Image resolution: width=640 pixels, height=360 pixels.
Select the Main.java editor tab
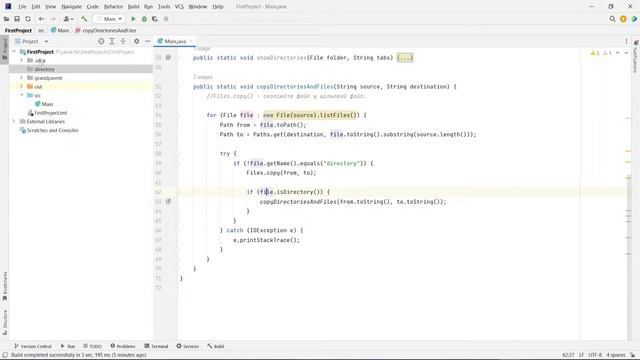click(175, 41)
